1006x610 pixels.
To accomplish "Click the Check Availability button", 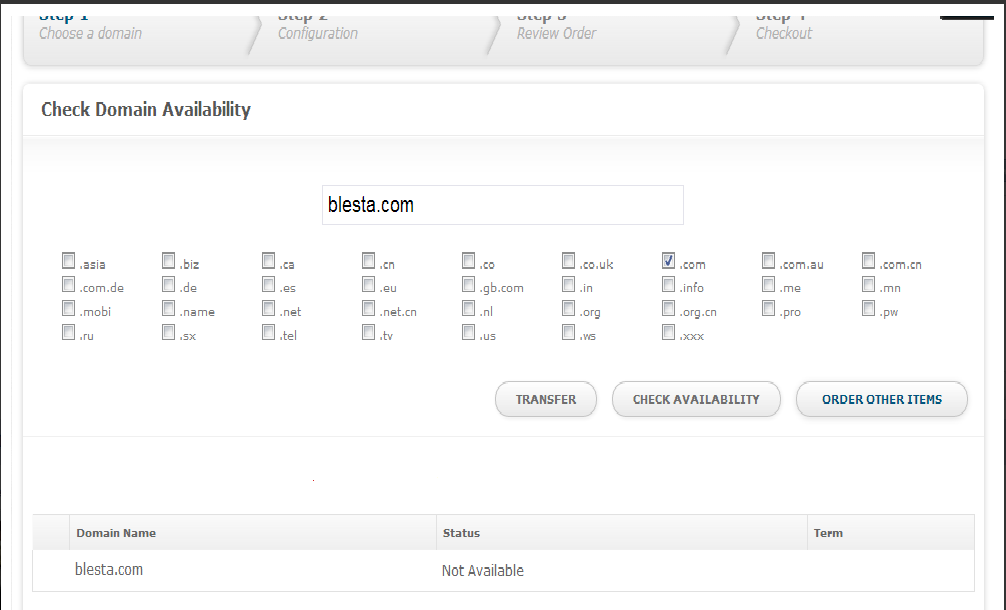I will pyautogui.click(x=696, y=399).
